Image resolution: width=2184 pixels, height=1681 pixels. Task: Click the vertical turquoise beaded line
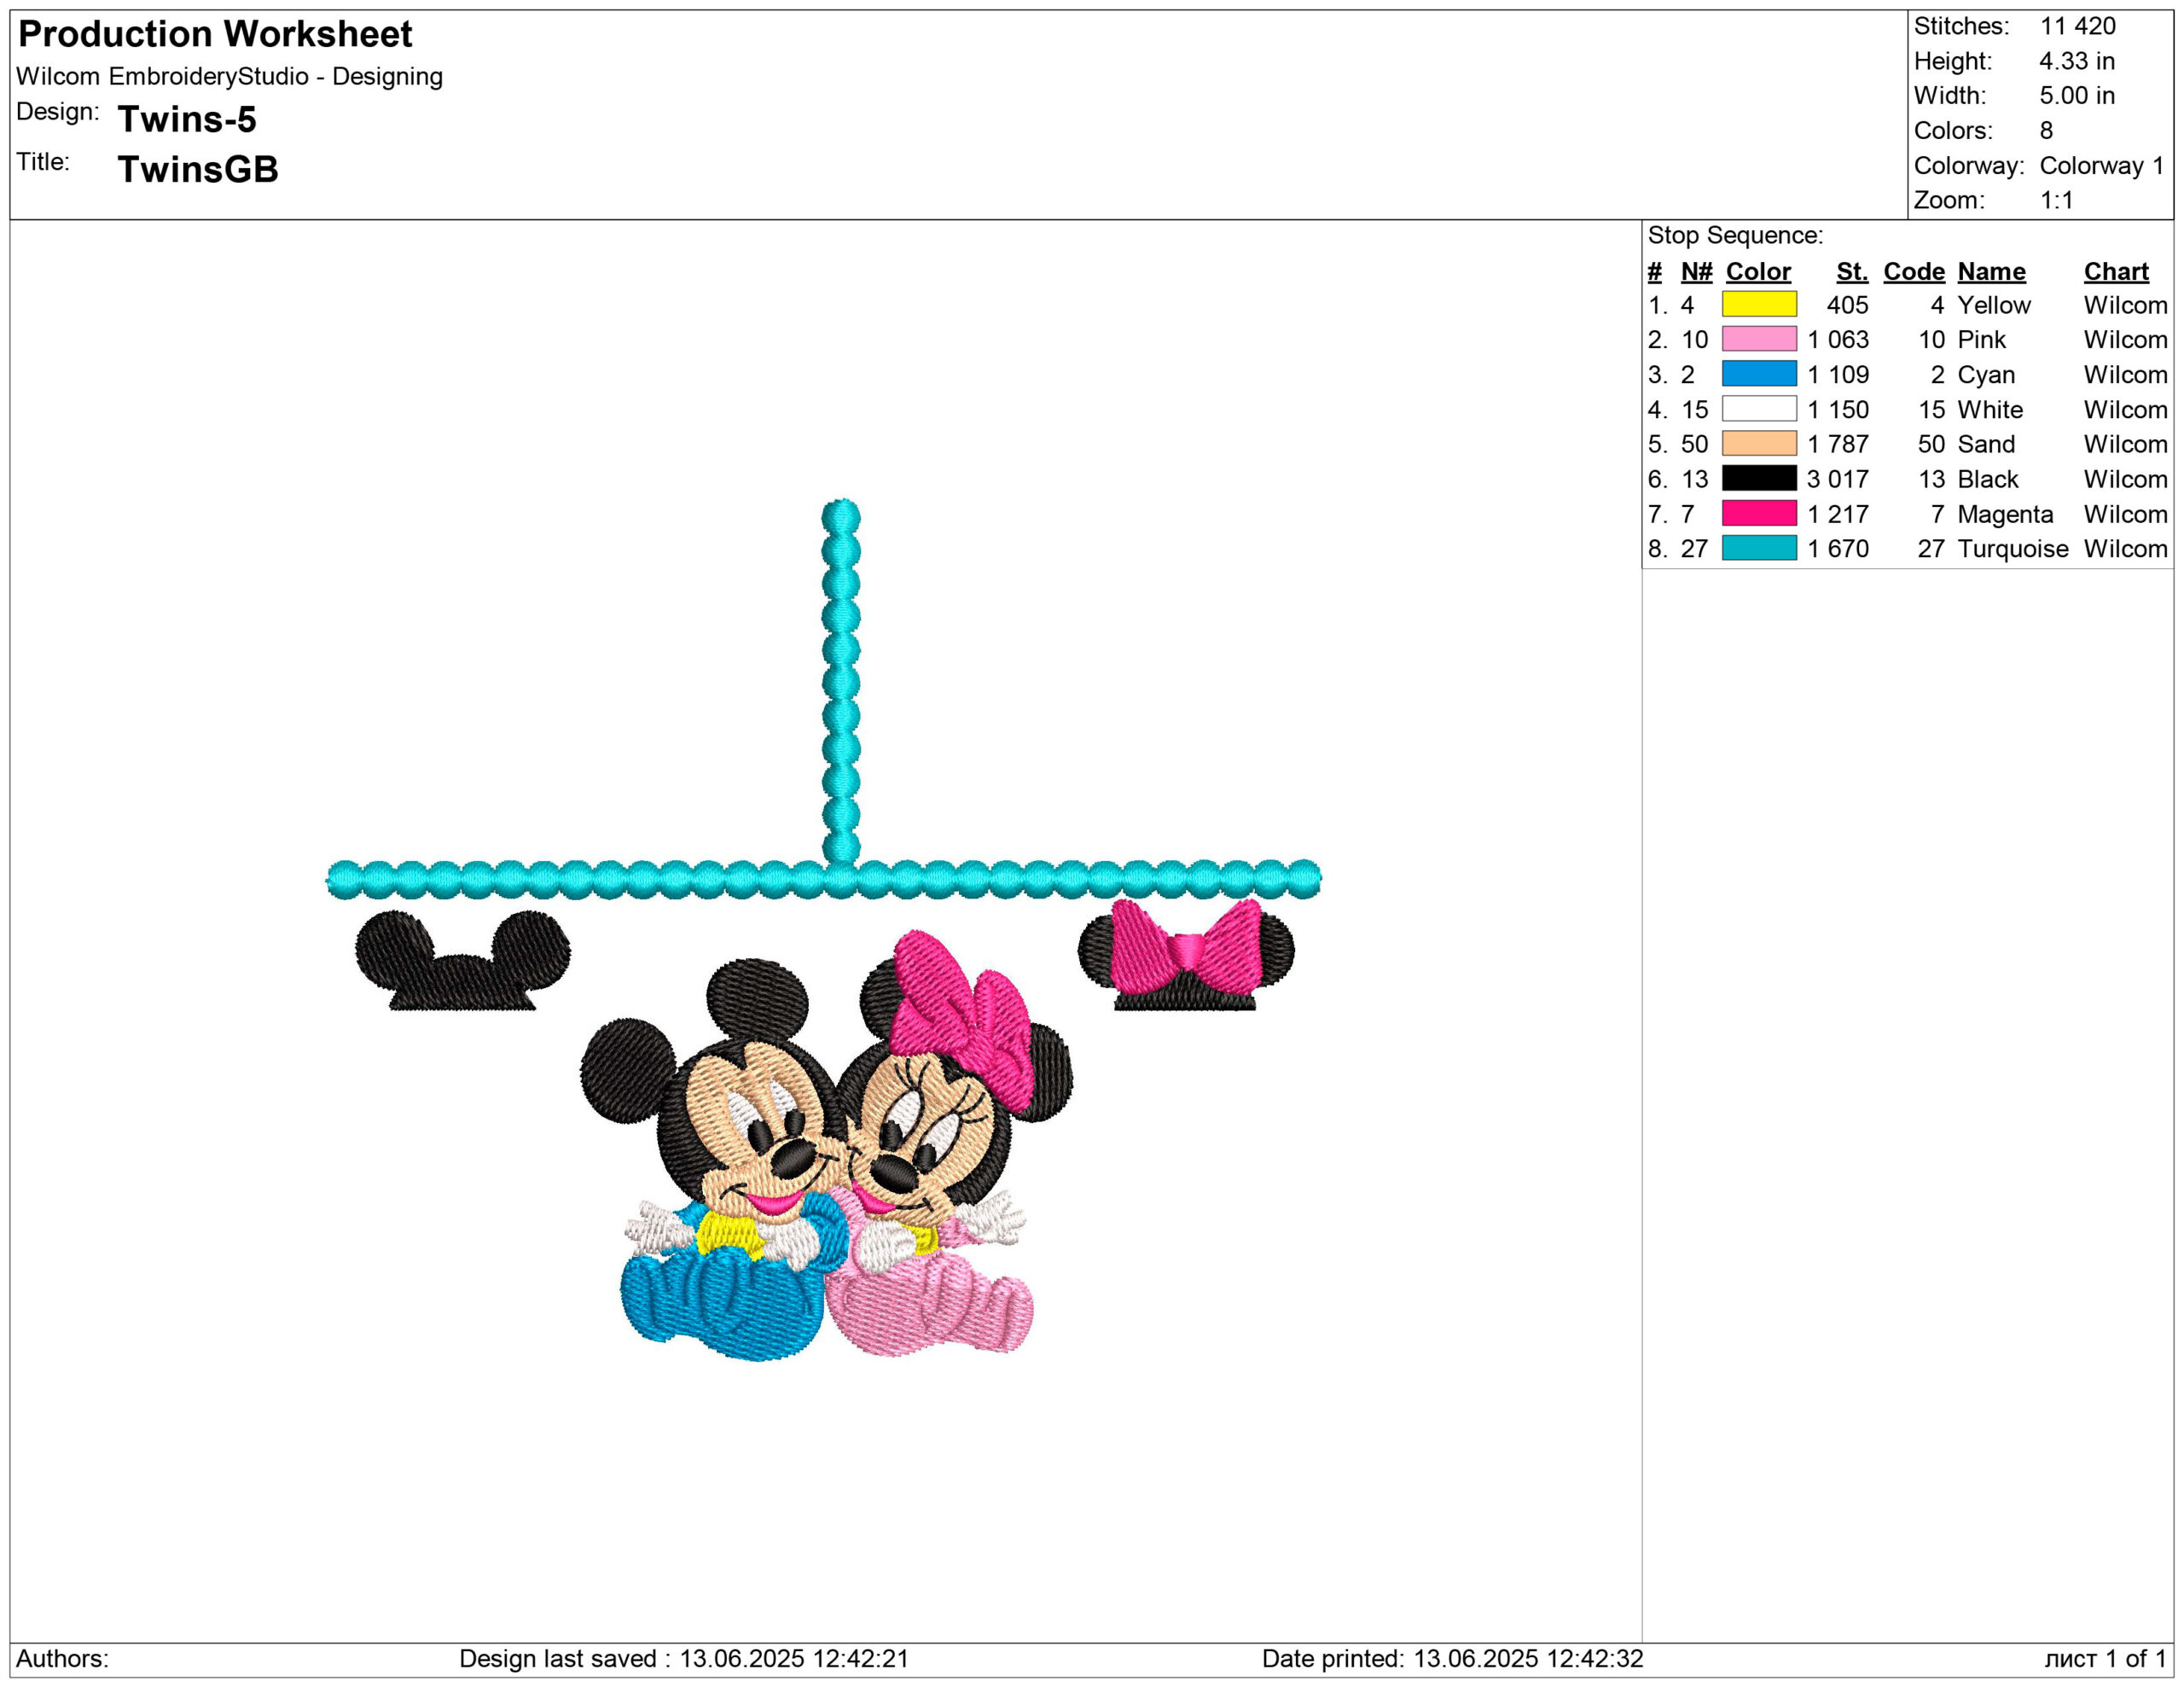[841, 680]
